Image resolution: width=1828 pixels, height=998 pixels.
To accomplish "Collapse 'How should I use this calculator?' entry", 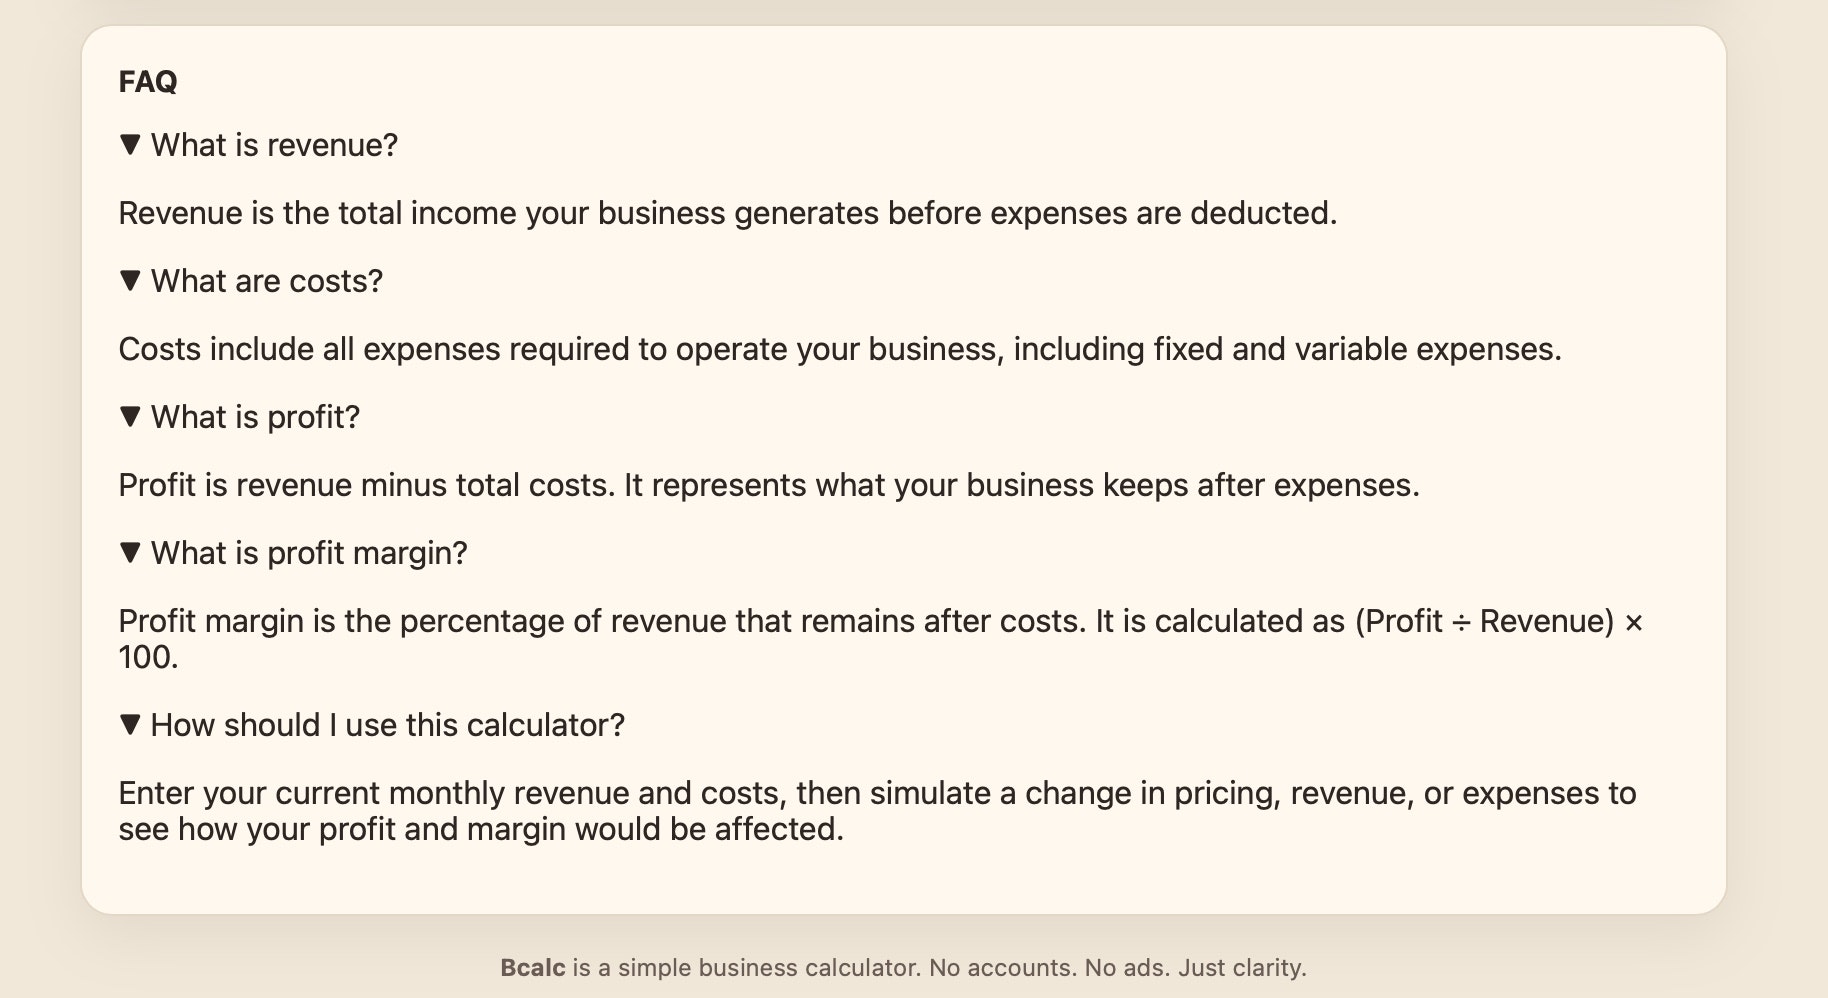I will (372, 725).
